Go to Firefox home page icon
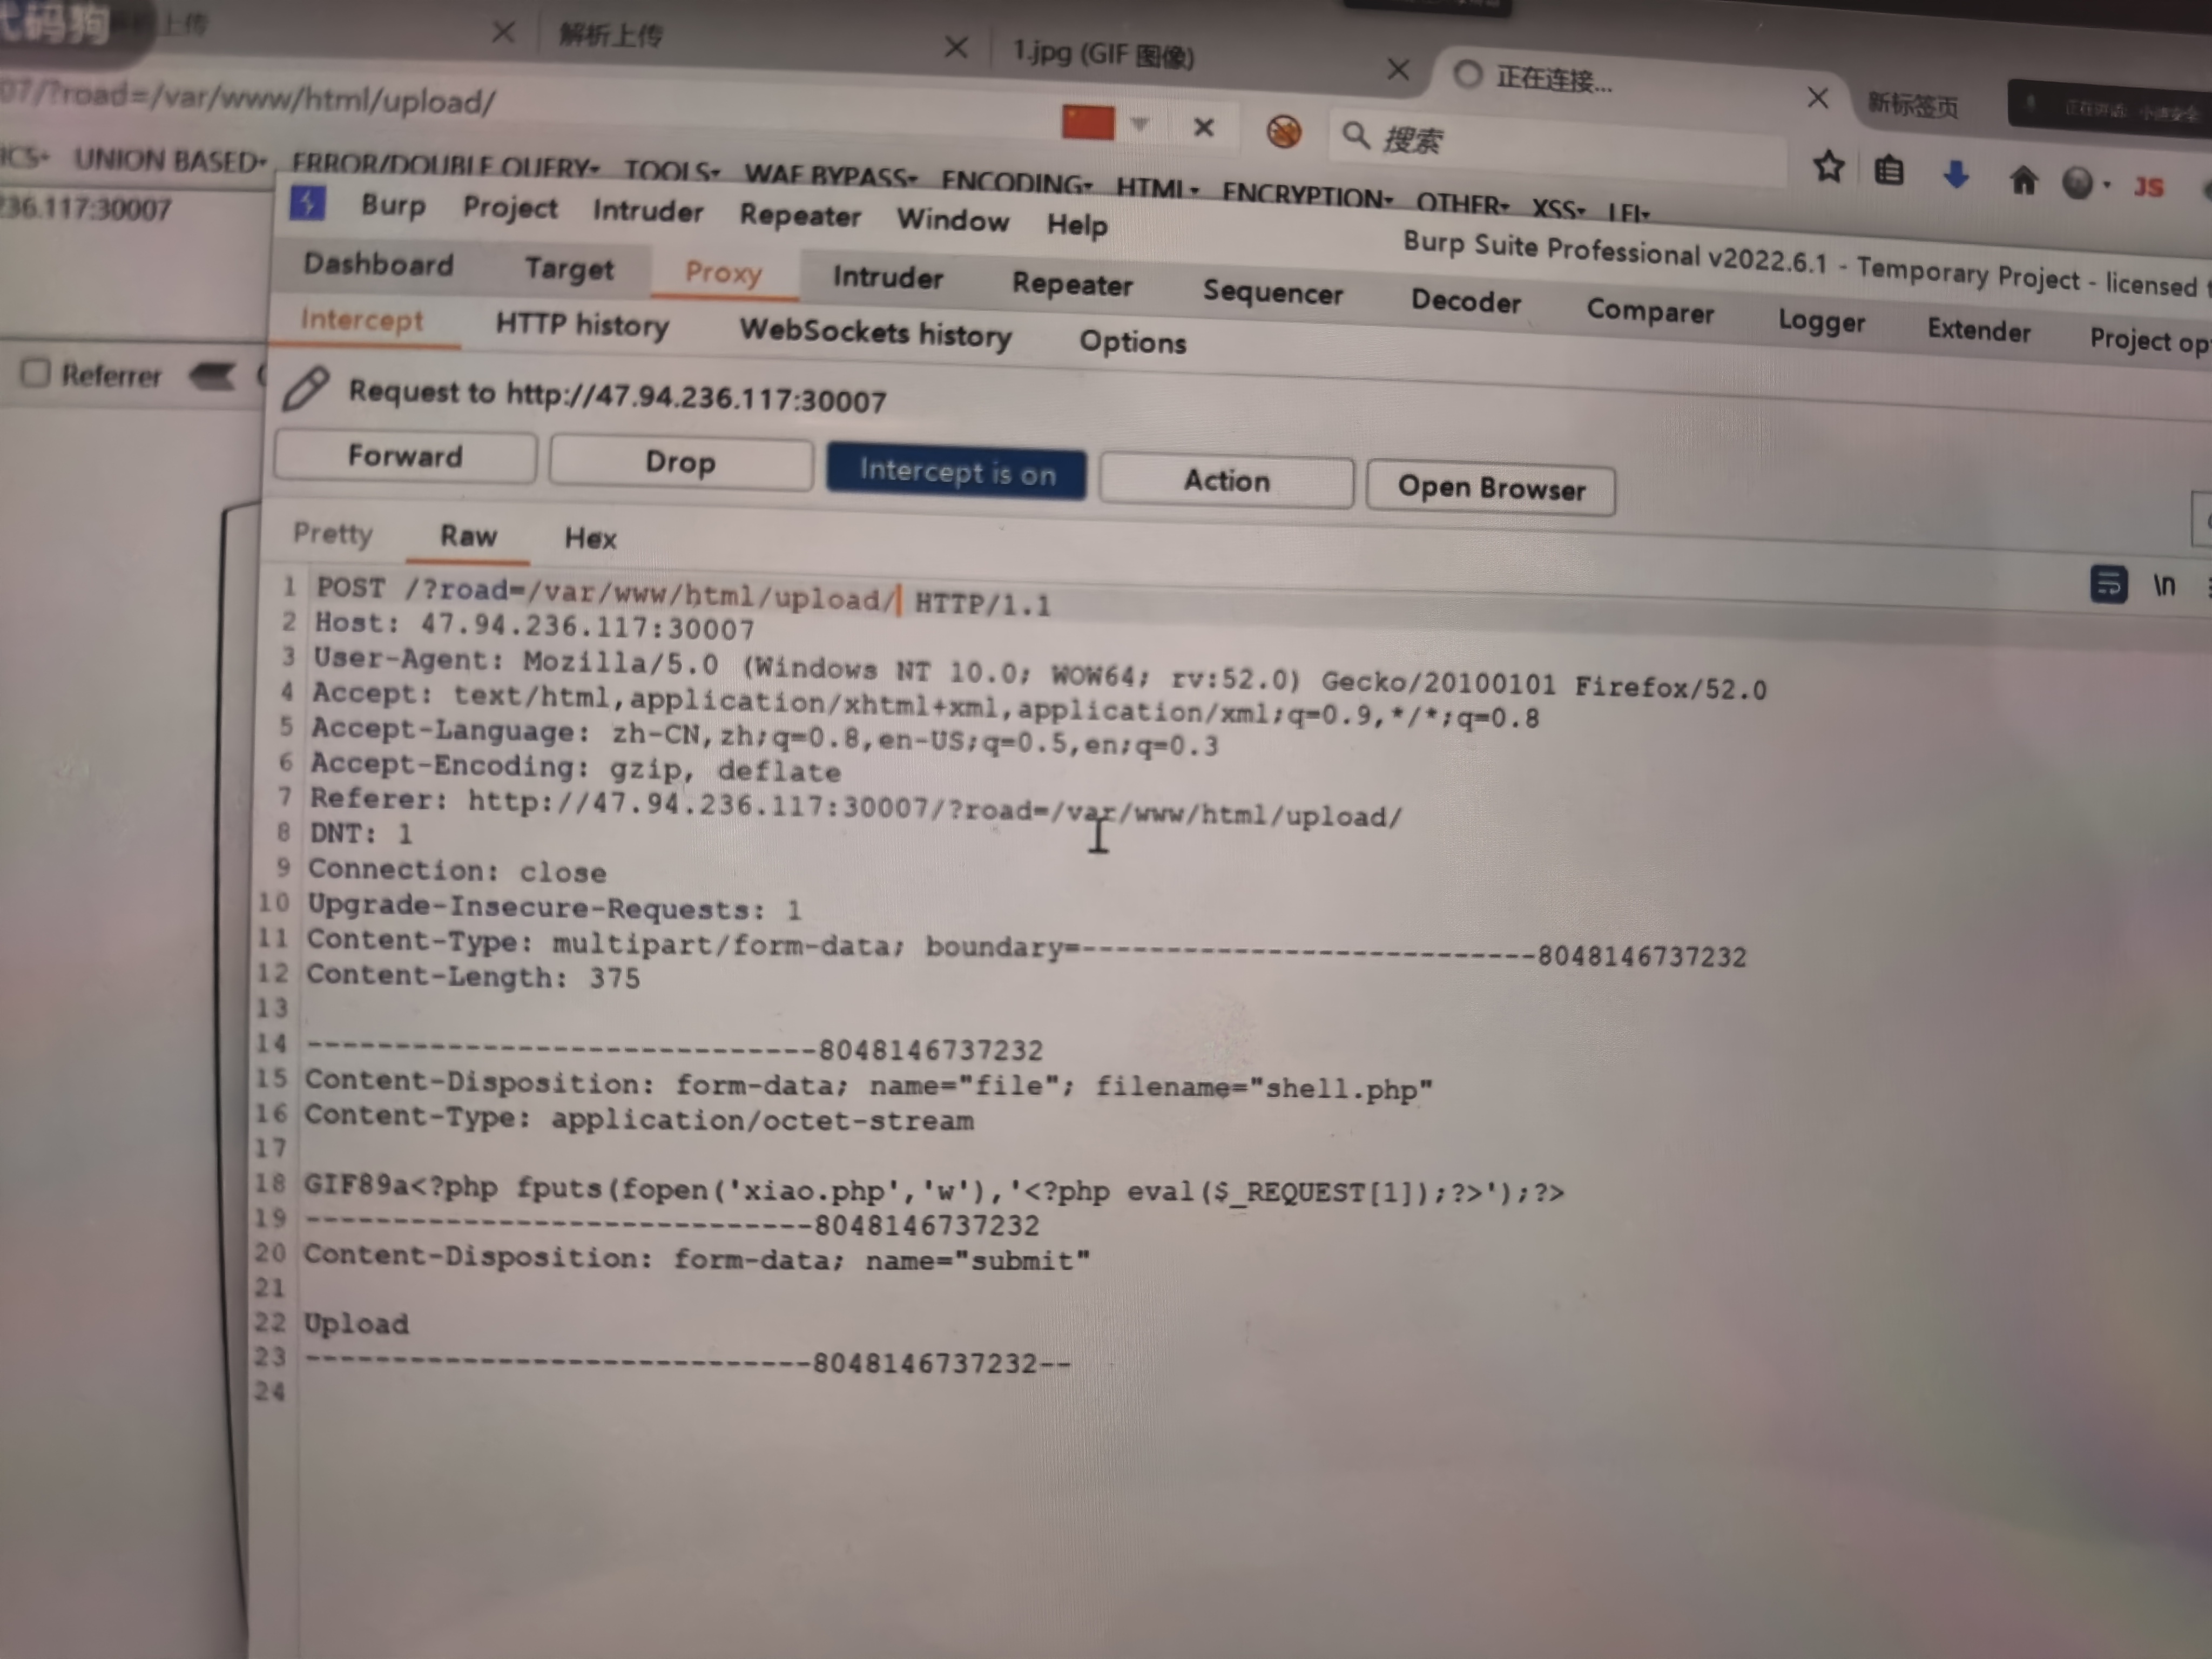 [x=2023, y=180]
